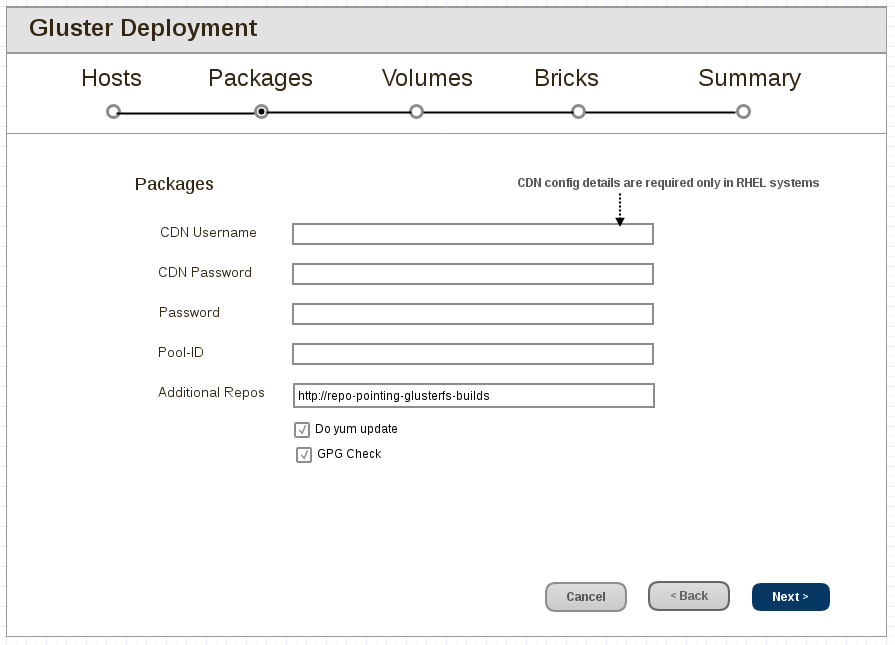Click inside the CDN Username field
Image resolution: width=895 pixels, height=645 pixels.
pyautogui.click(x=472, y=233)
